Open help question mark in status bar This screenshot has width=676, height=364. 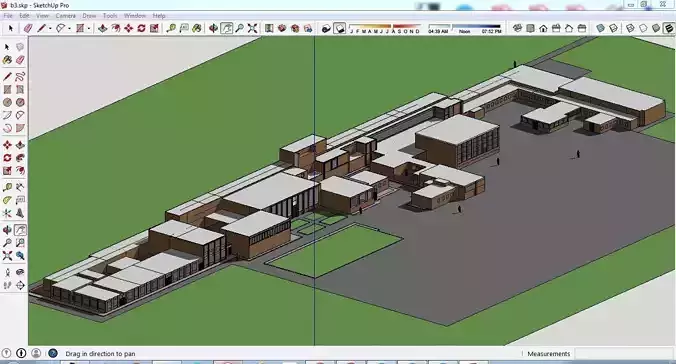53,353
